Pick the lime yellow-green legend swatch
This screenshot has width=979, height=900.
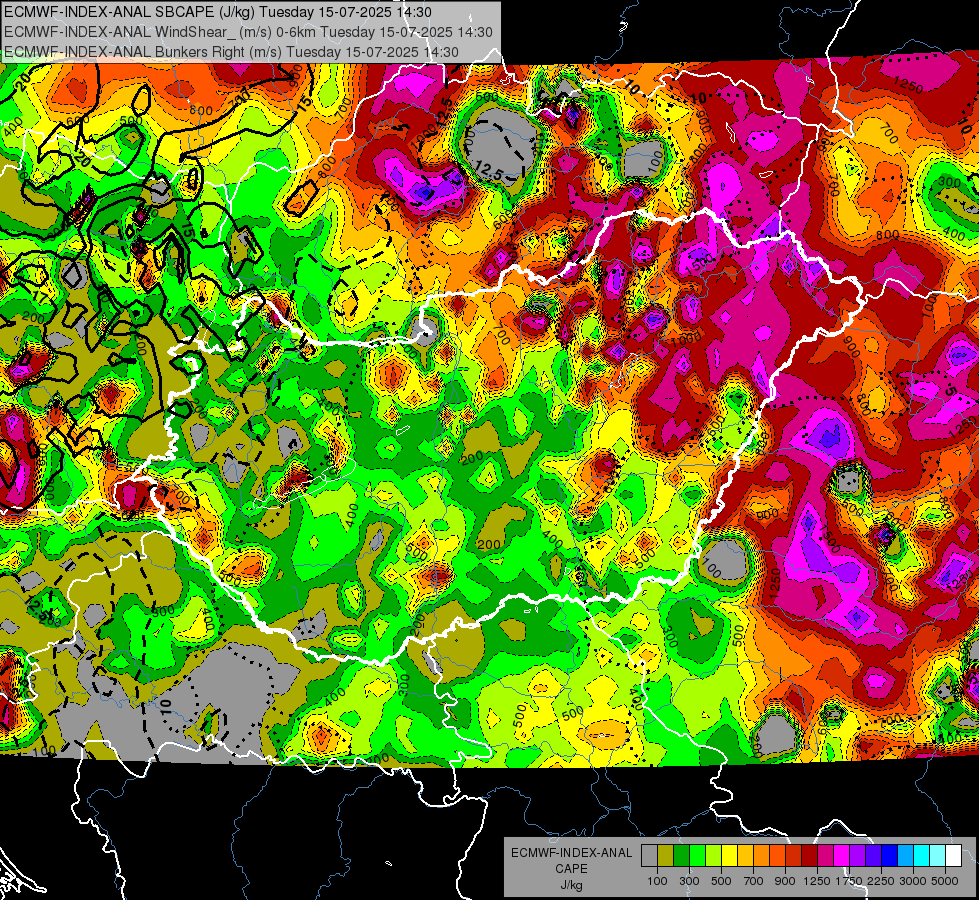714,856
